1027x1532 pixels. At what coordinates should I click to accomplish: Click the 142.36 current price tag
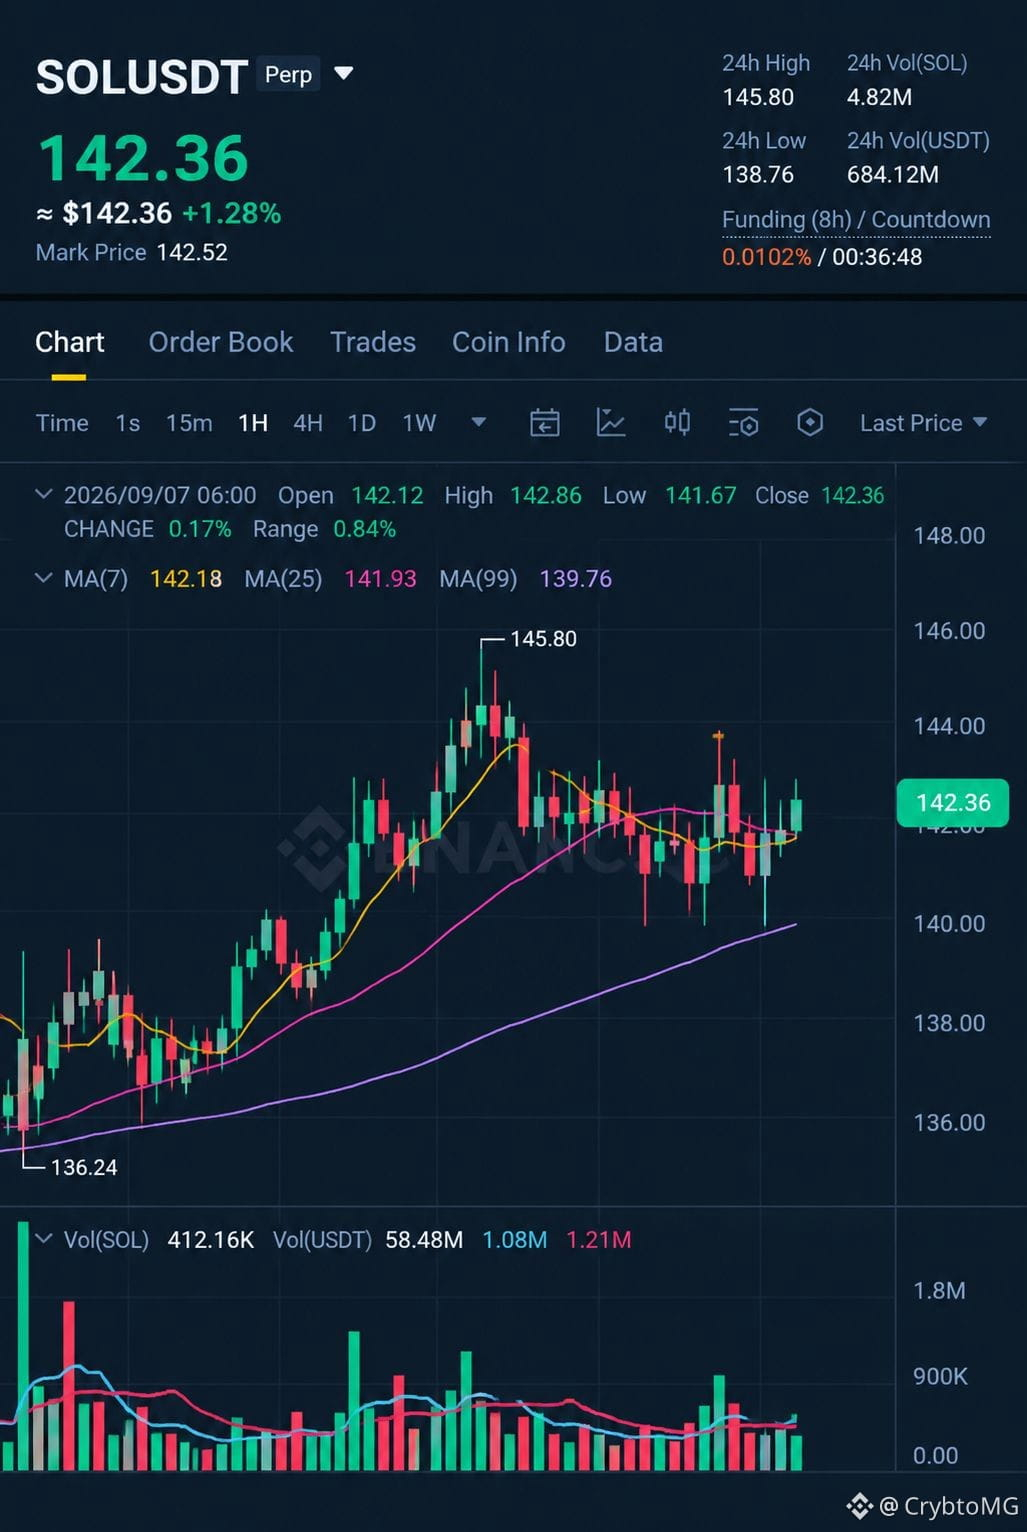pyautogui.click(x=953, y=803)
